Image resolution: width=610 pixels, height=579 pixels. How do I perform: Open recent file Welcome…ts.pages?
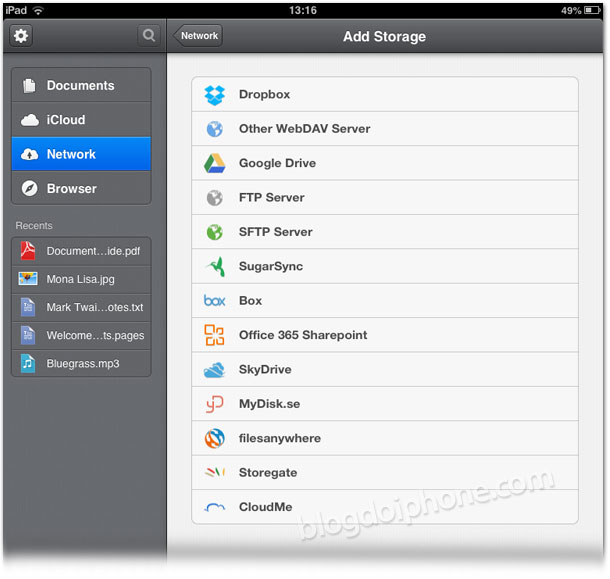pos(81,335)
